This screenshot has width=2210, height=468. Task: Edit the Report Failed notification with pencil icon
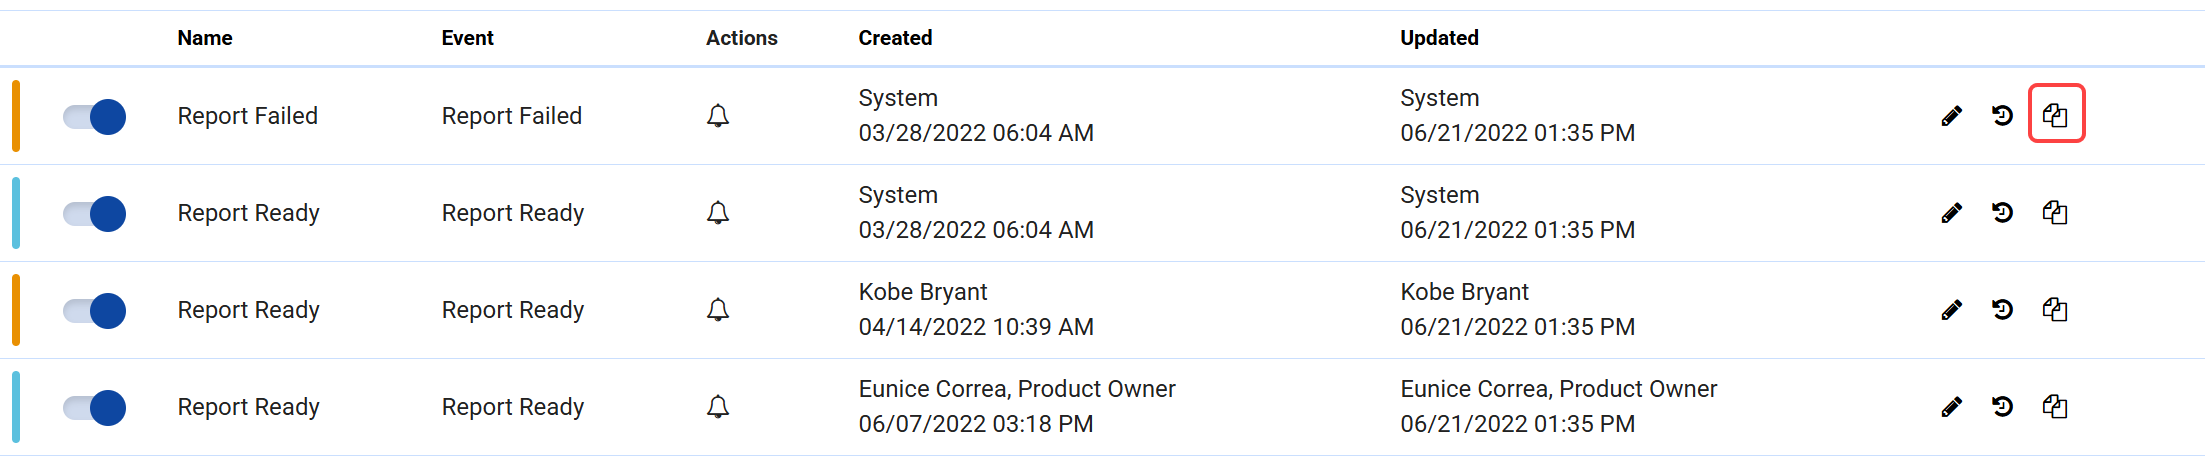click(x=1951, y=116)
